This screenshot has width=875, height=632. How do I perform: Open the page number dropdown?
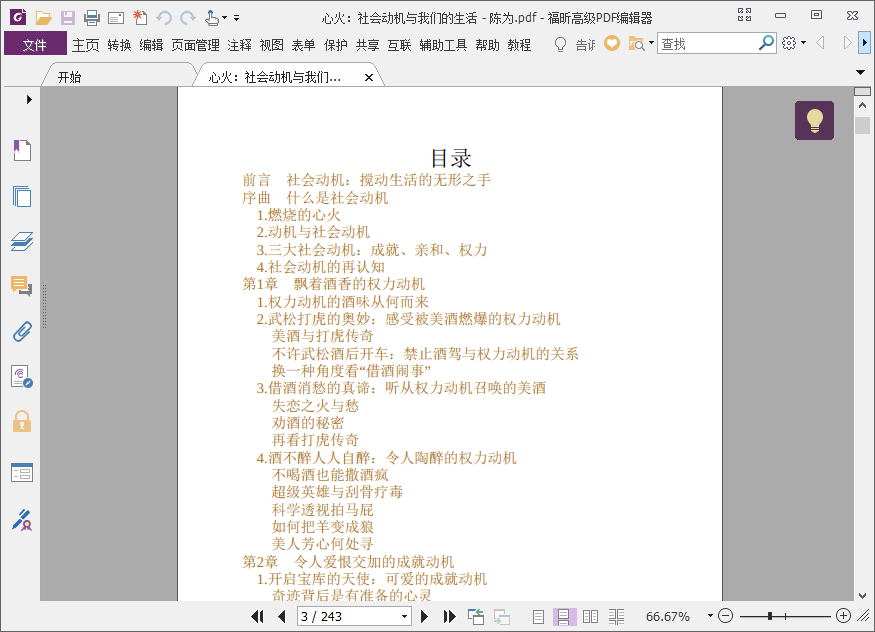(x=405, y=616)
